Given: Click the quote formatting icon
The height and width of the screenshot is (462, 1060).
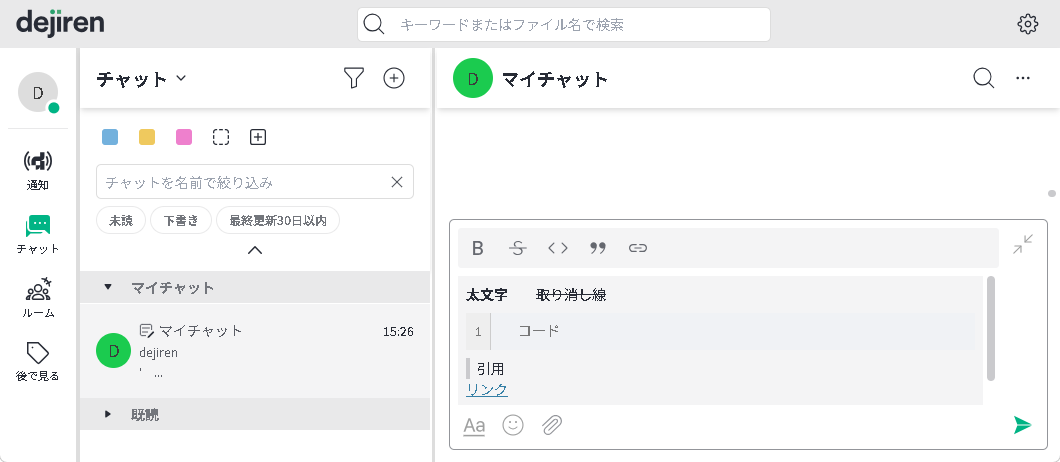Looking at the screenshot, I should pyautogui.click(x=598, y=248).
